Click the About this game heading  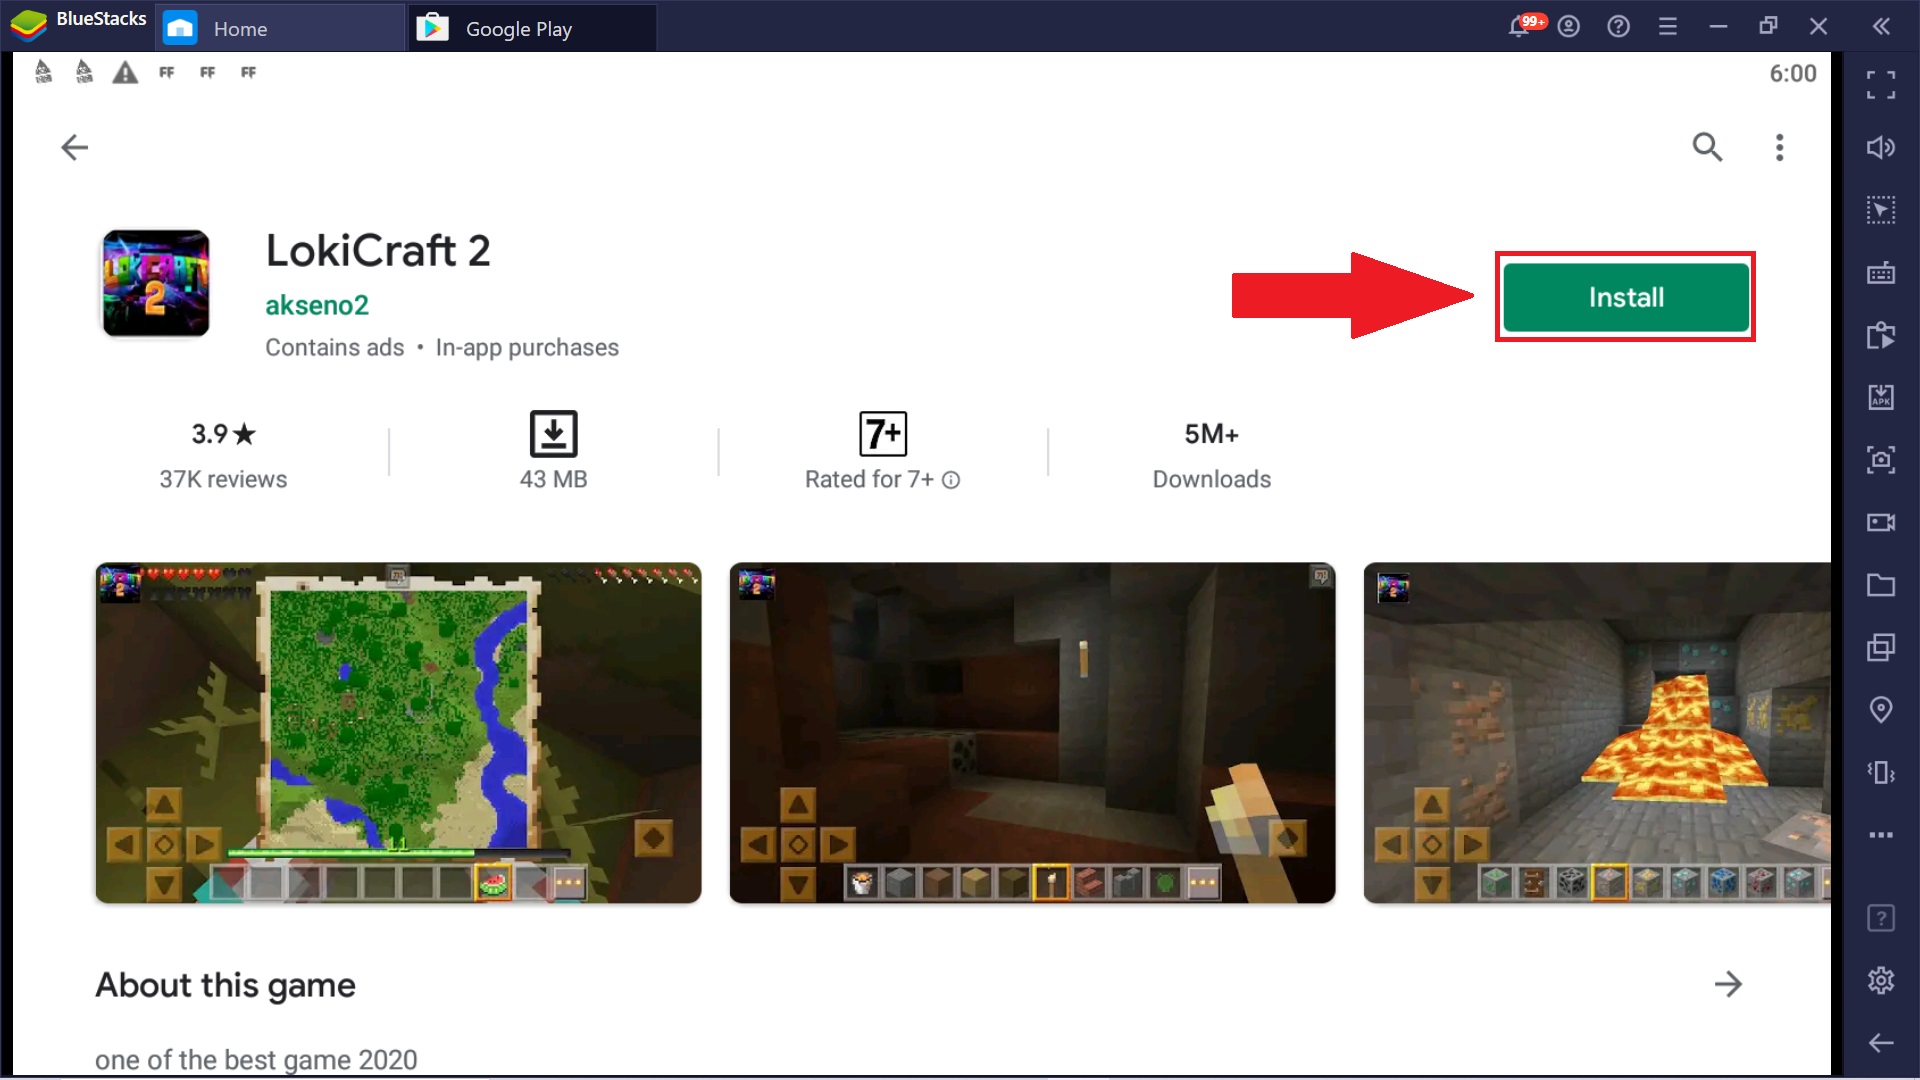(x=225, y=985)
